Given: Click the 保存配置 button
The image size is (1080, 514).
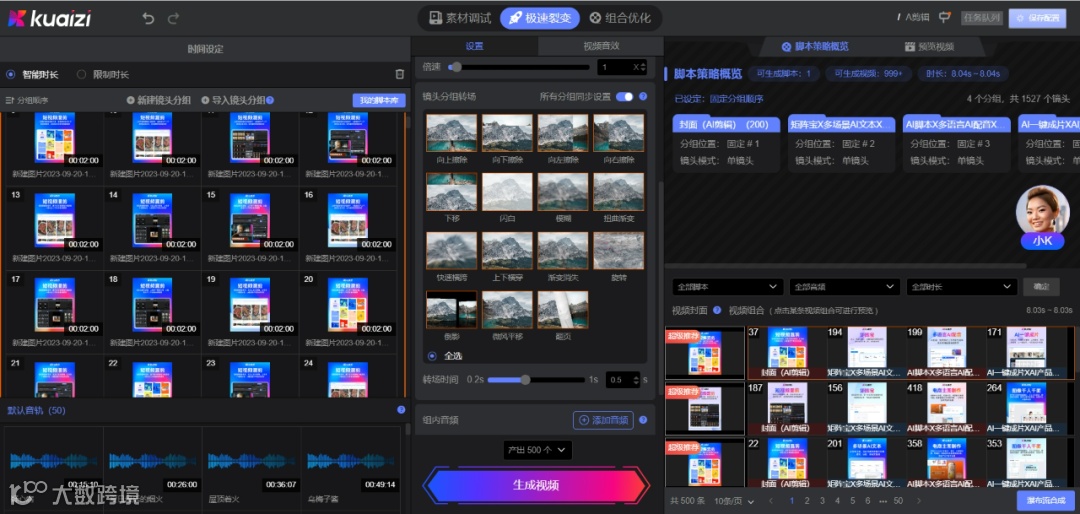Looking at the screenshot, I should coord(1037,18).
